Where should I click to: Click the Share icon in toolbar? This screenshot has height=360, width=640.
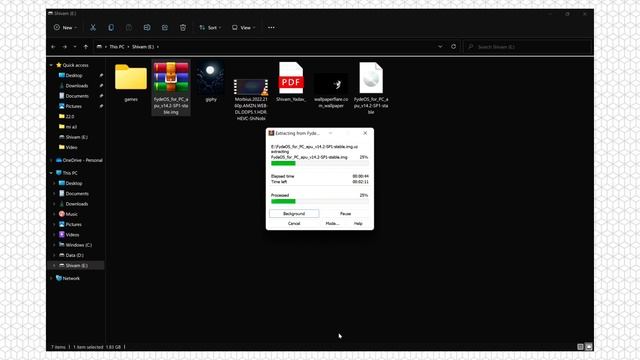pyautogui.click(x=165, y=27)
